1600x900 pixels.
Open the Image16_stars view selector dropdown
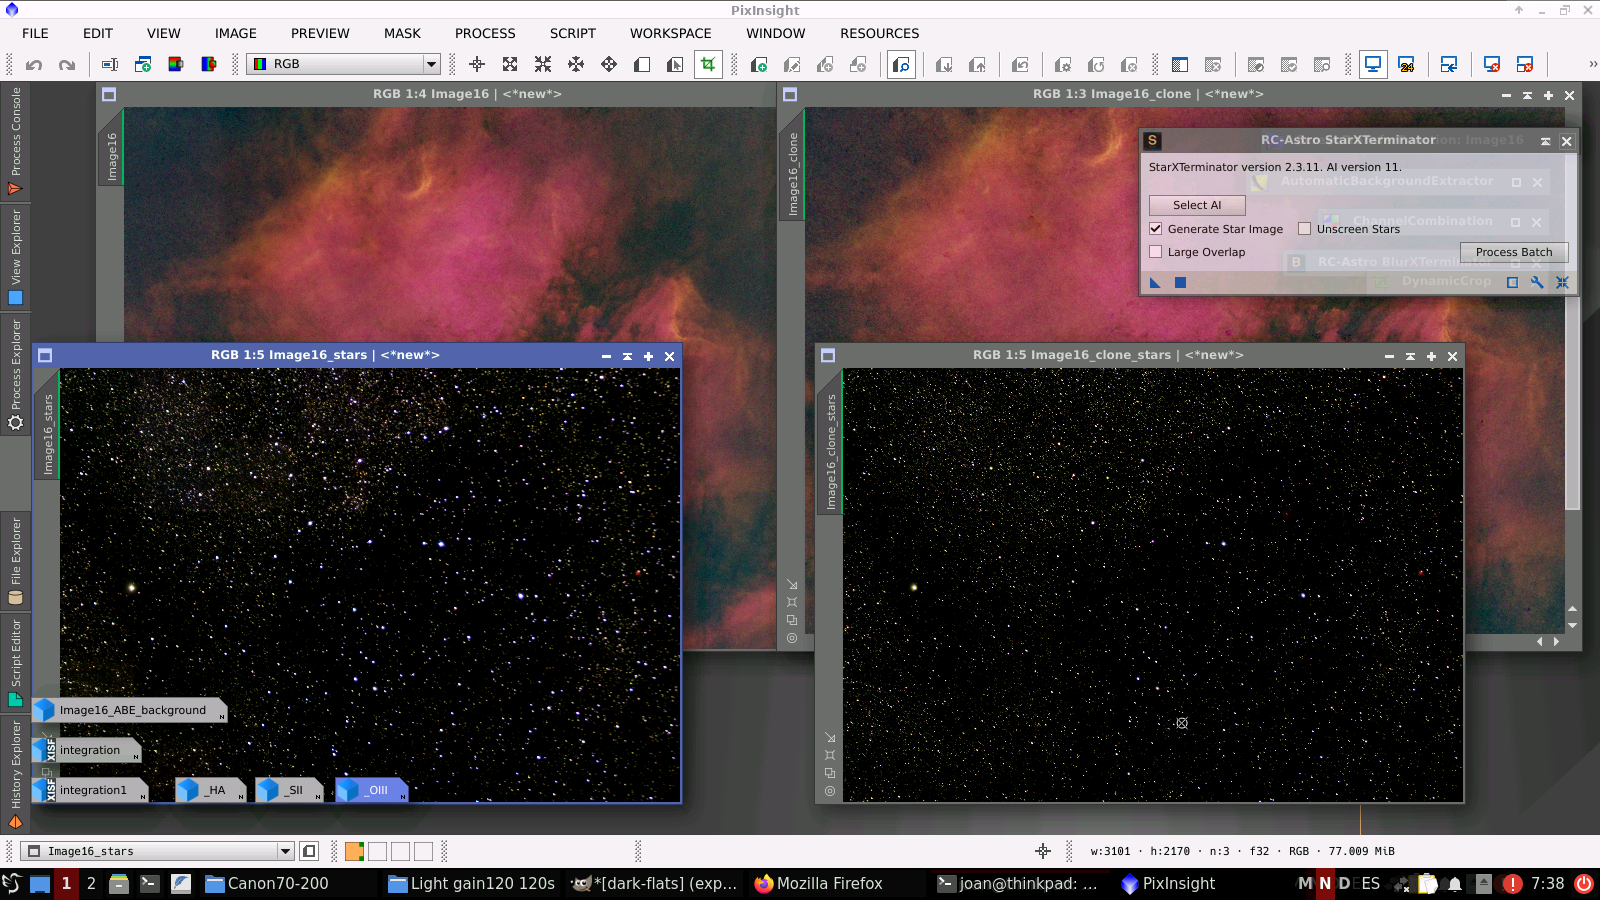click(285, 851)
